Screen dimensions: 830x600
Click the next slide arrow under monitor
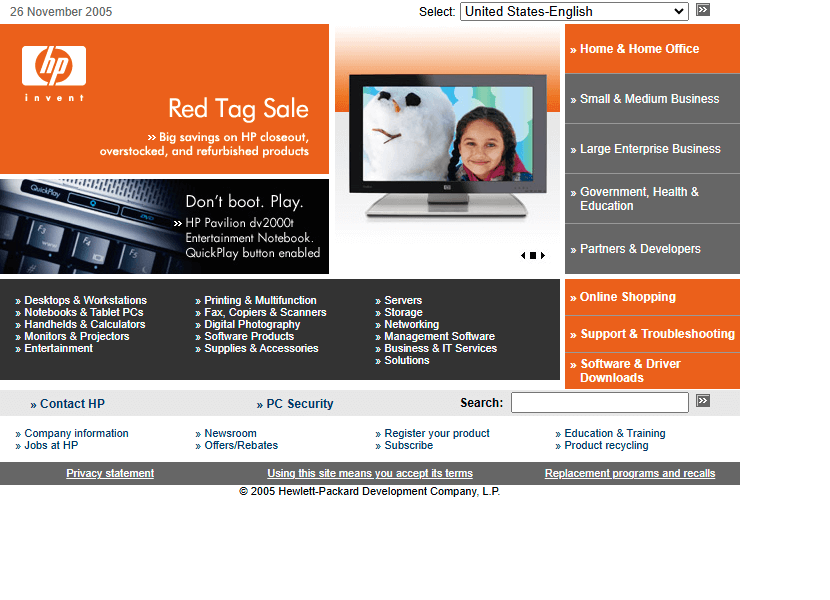pos(543,255)
